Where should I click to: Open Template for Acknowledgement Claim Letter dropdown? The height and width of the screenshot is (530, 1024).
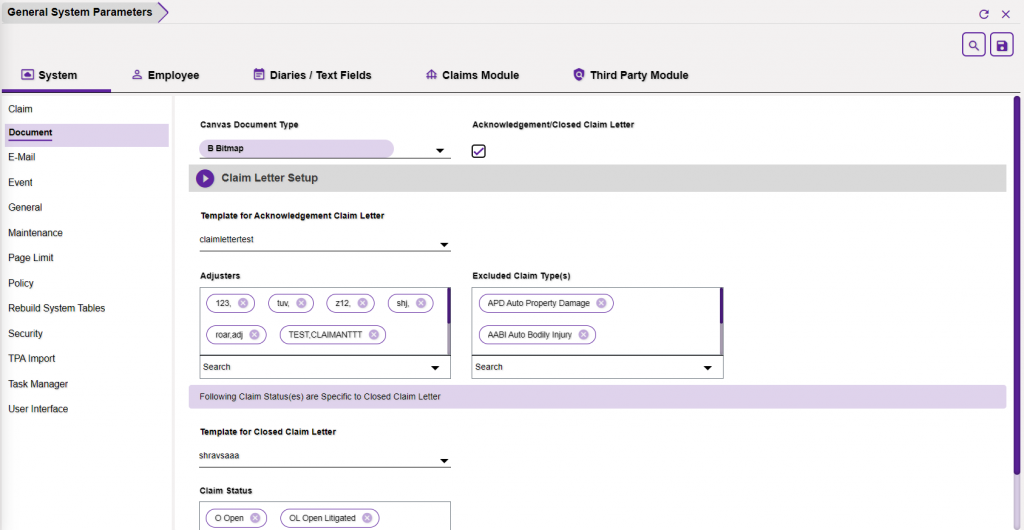[x=443, y=245]
